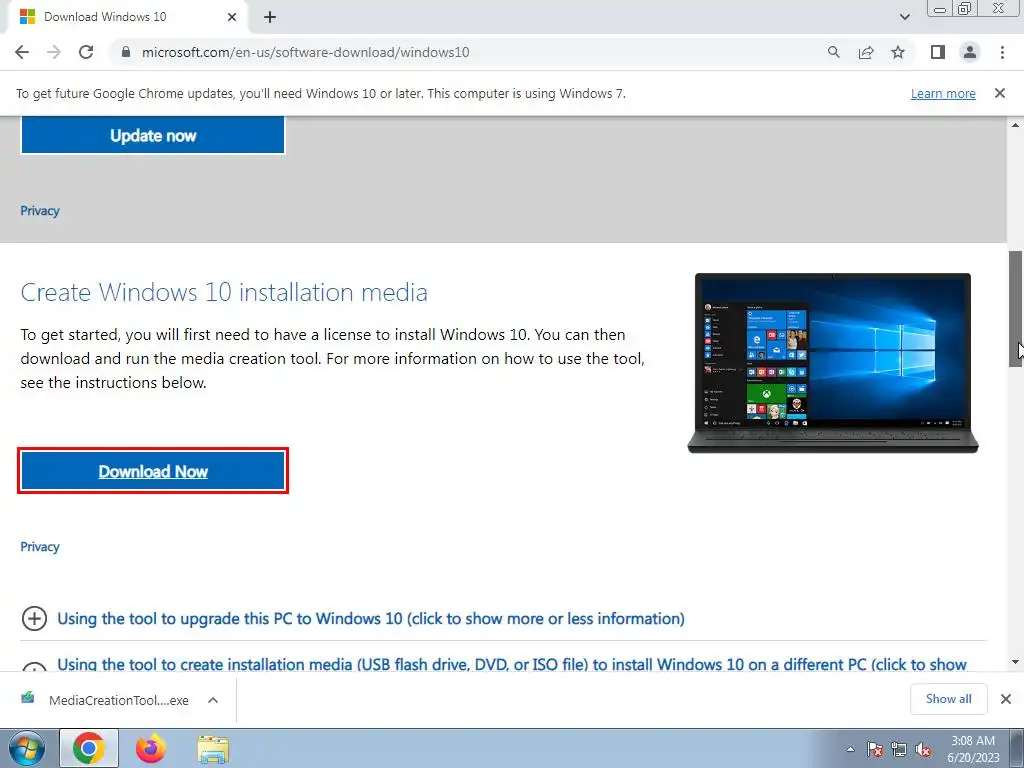Click the Chrome taskbar icon
This screenshot has width=1024, height=768.
point(89,748)
